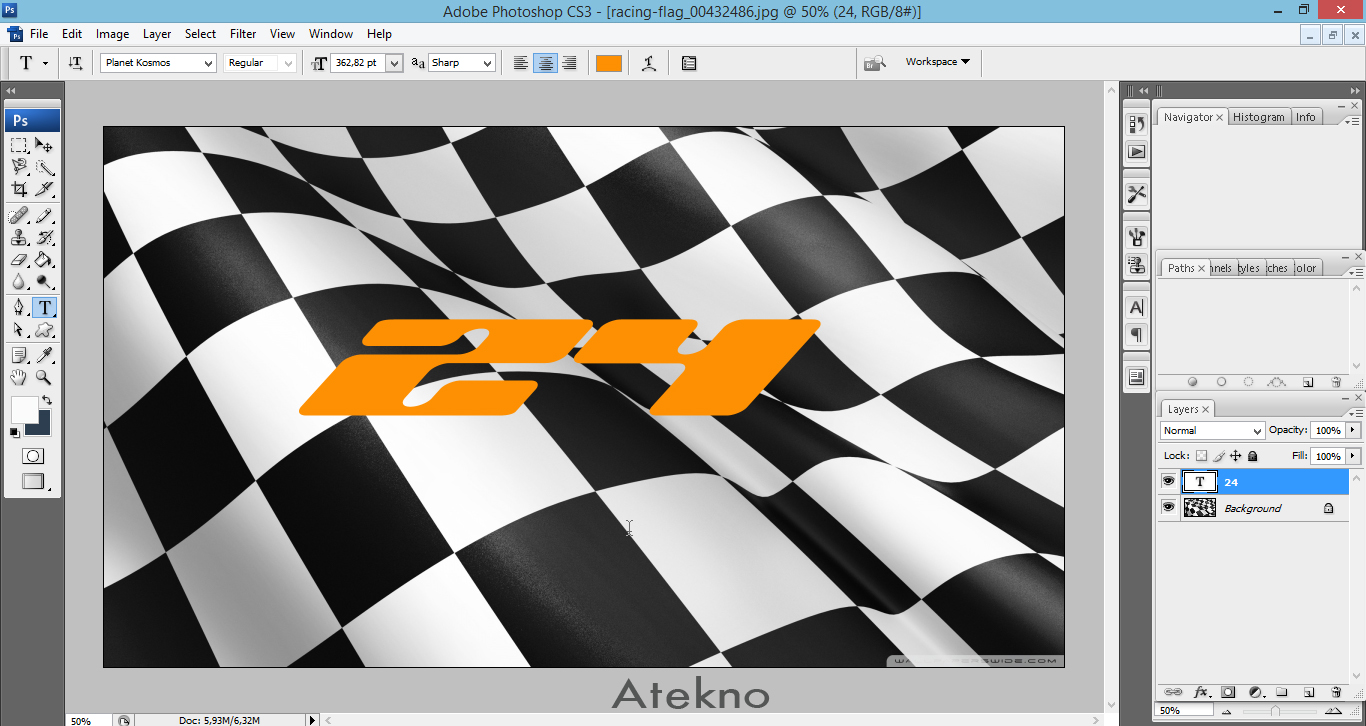Select the Move tool
This screenshot has height=726, width=1366.
(44, 144)
